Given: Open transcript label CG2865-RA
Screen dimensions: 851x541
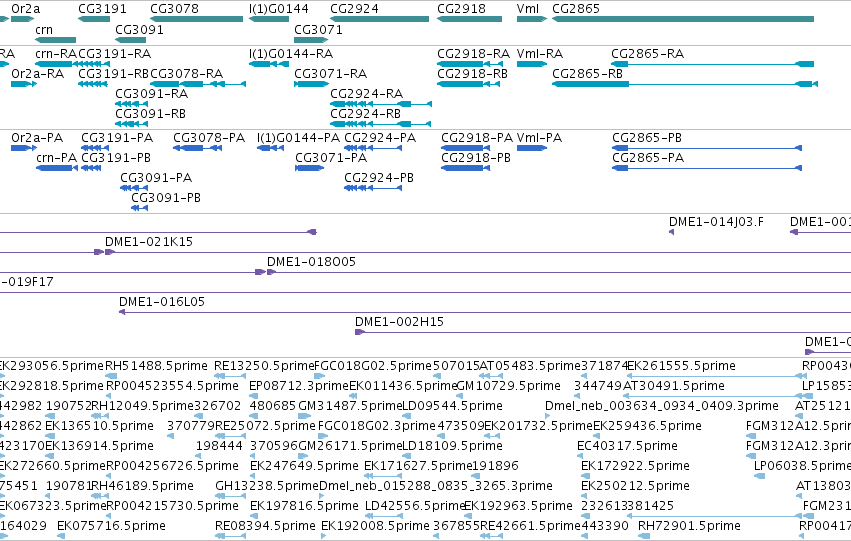Looking at the screenshot, I should [x=647, y=54].
